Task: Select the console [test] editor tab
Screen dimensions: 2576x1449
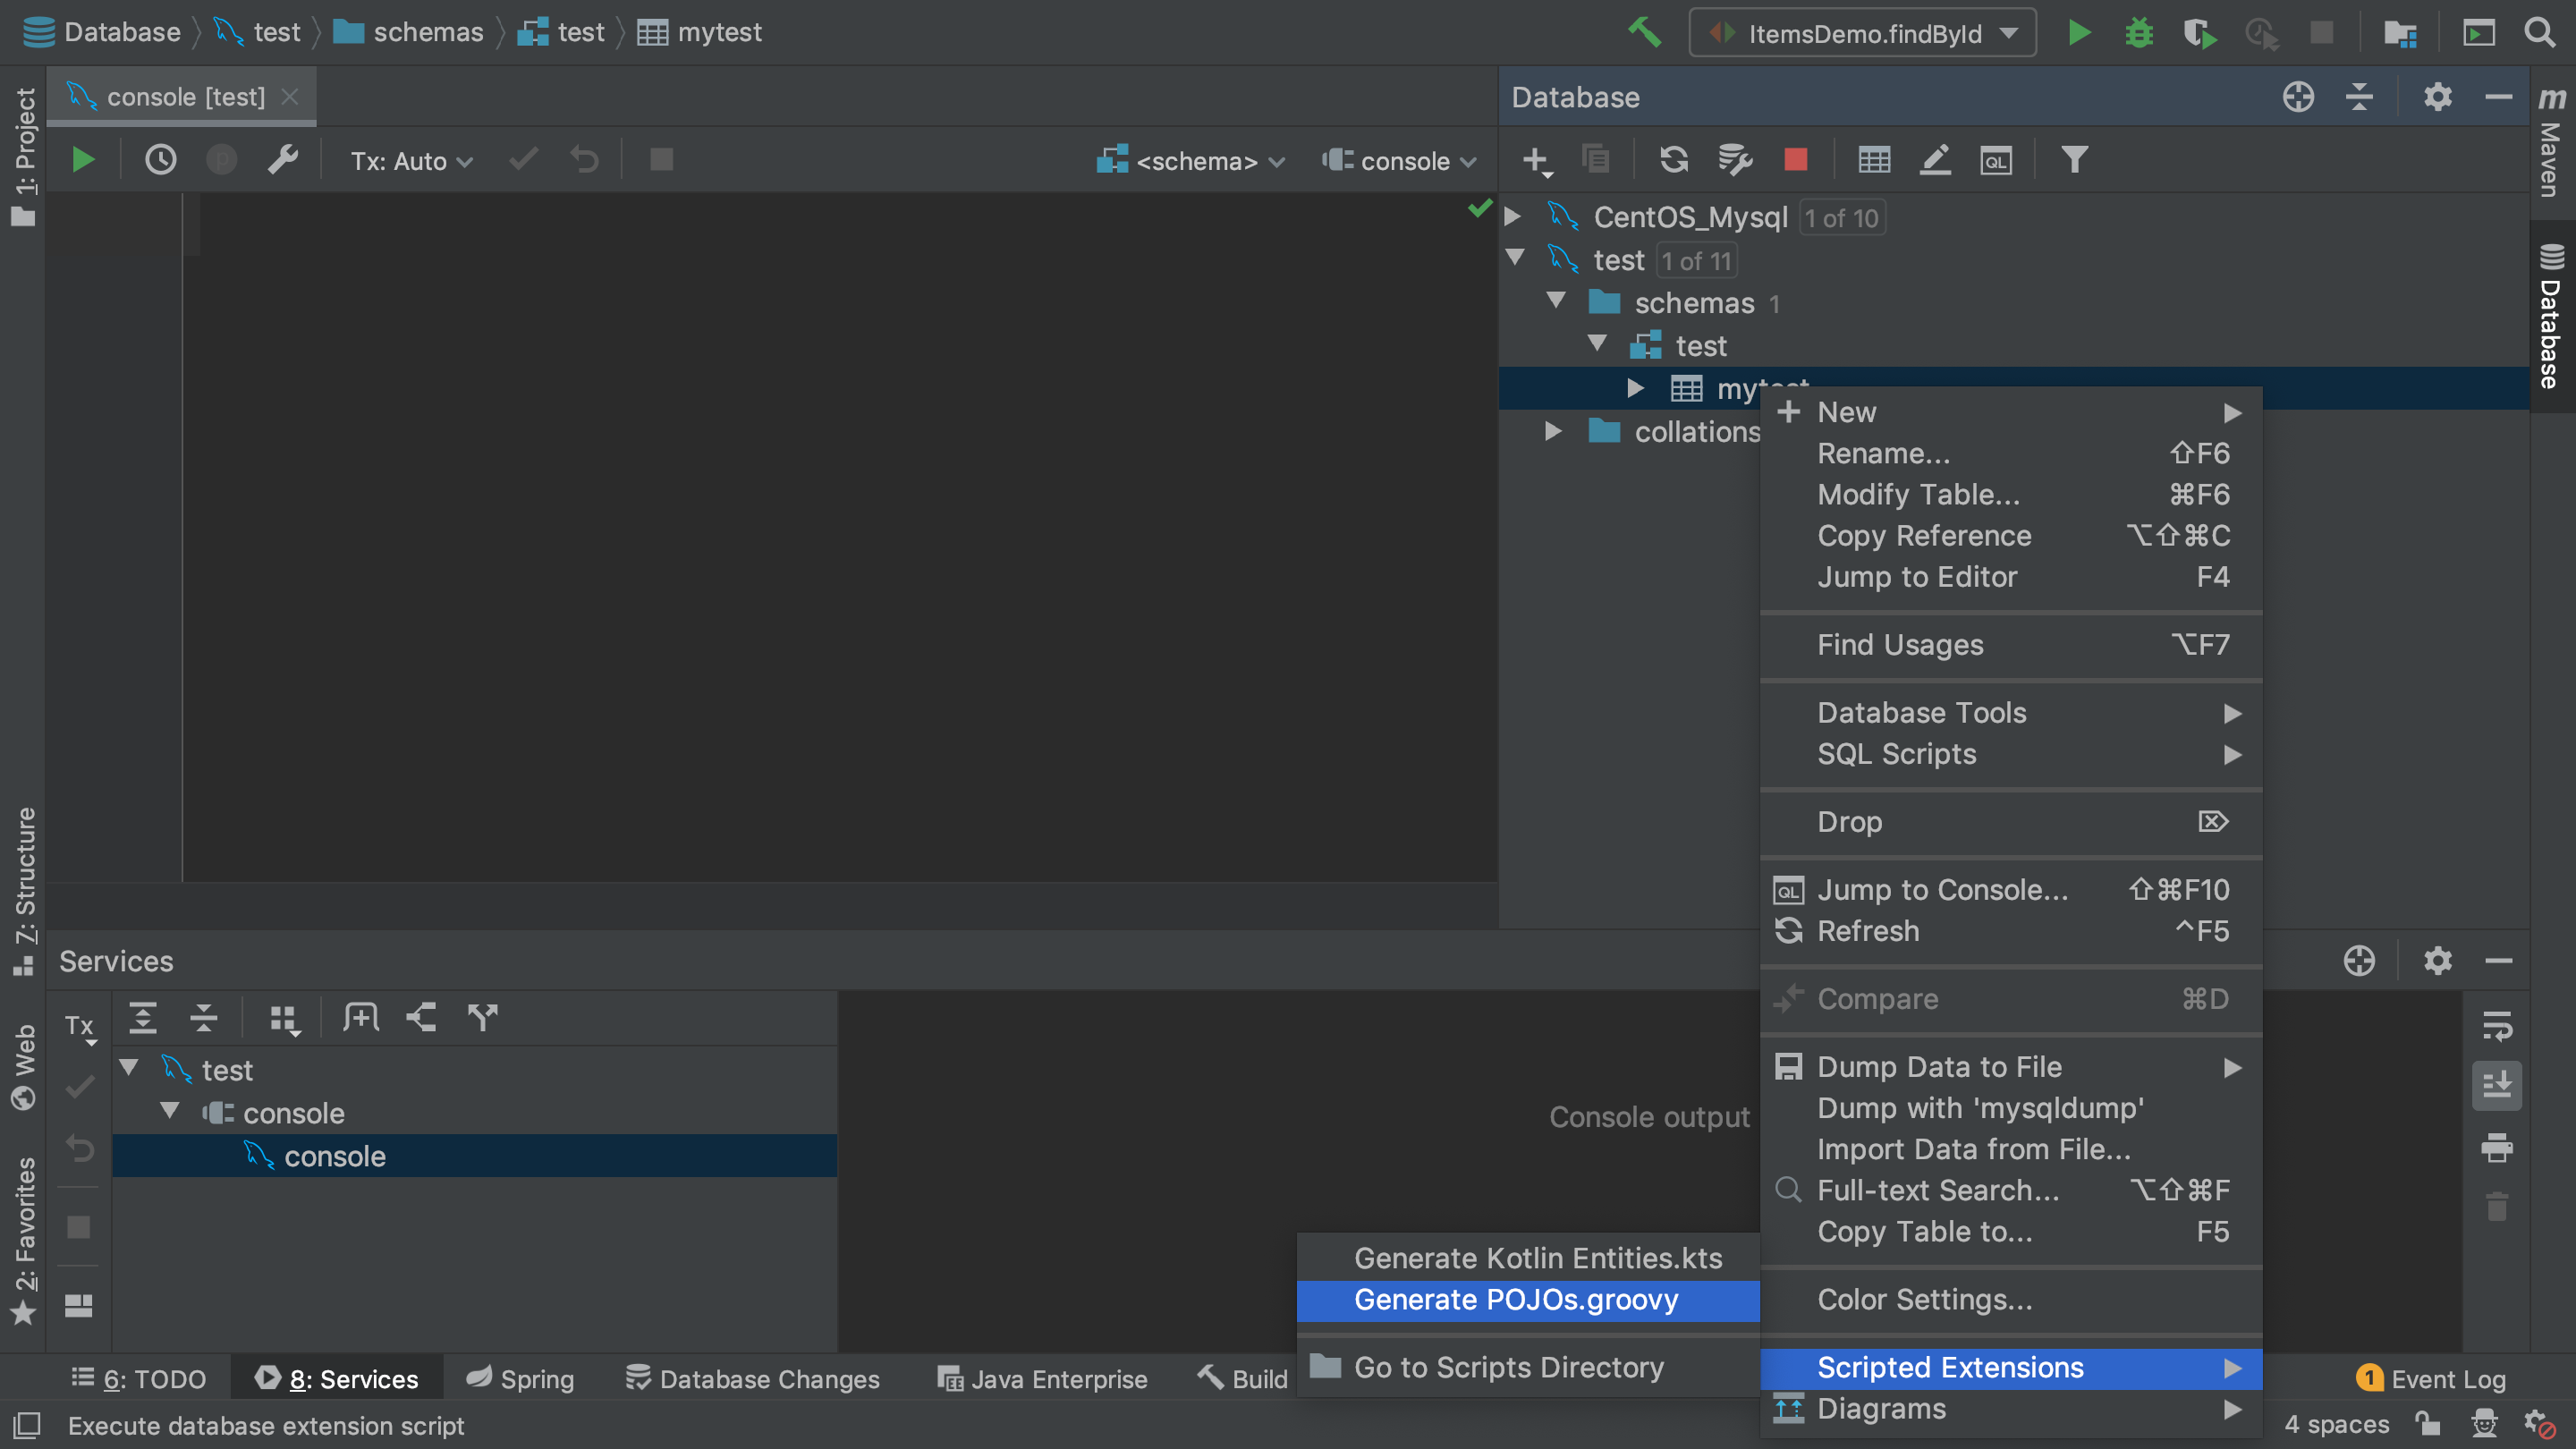Action: (x=185, y=97)
